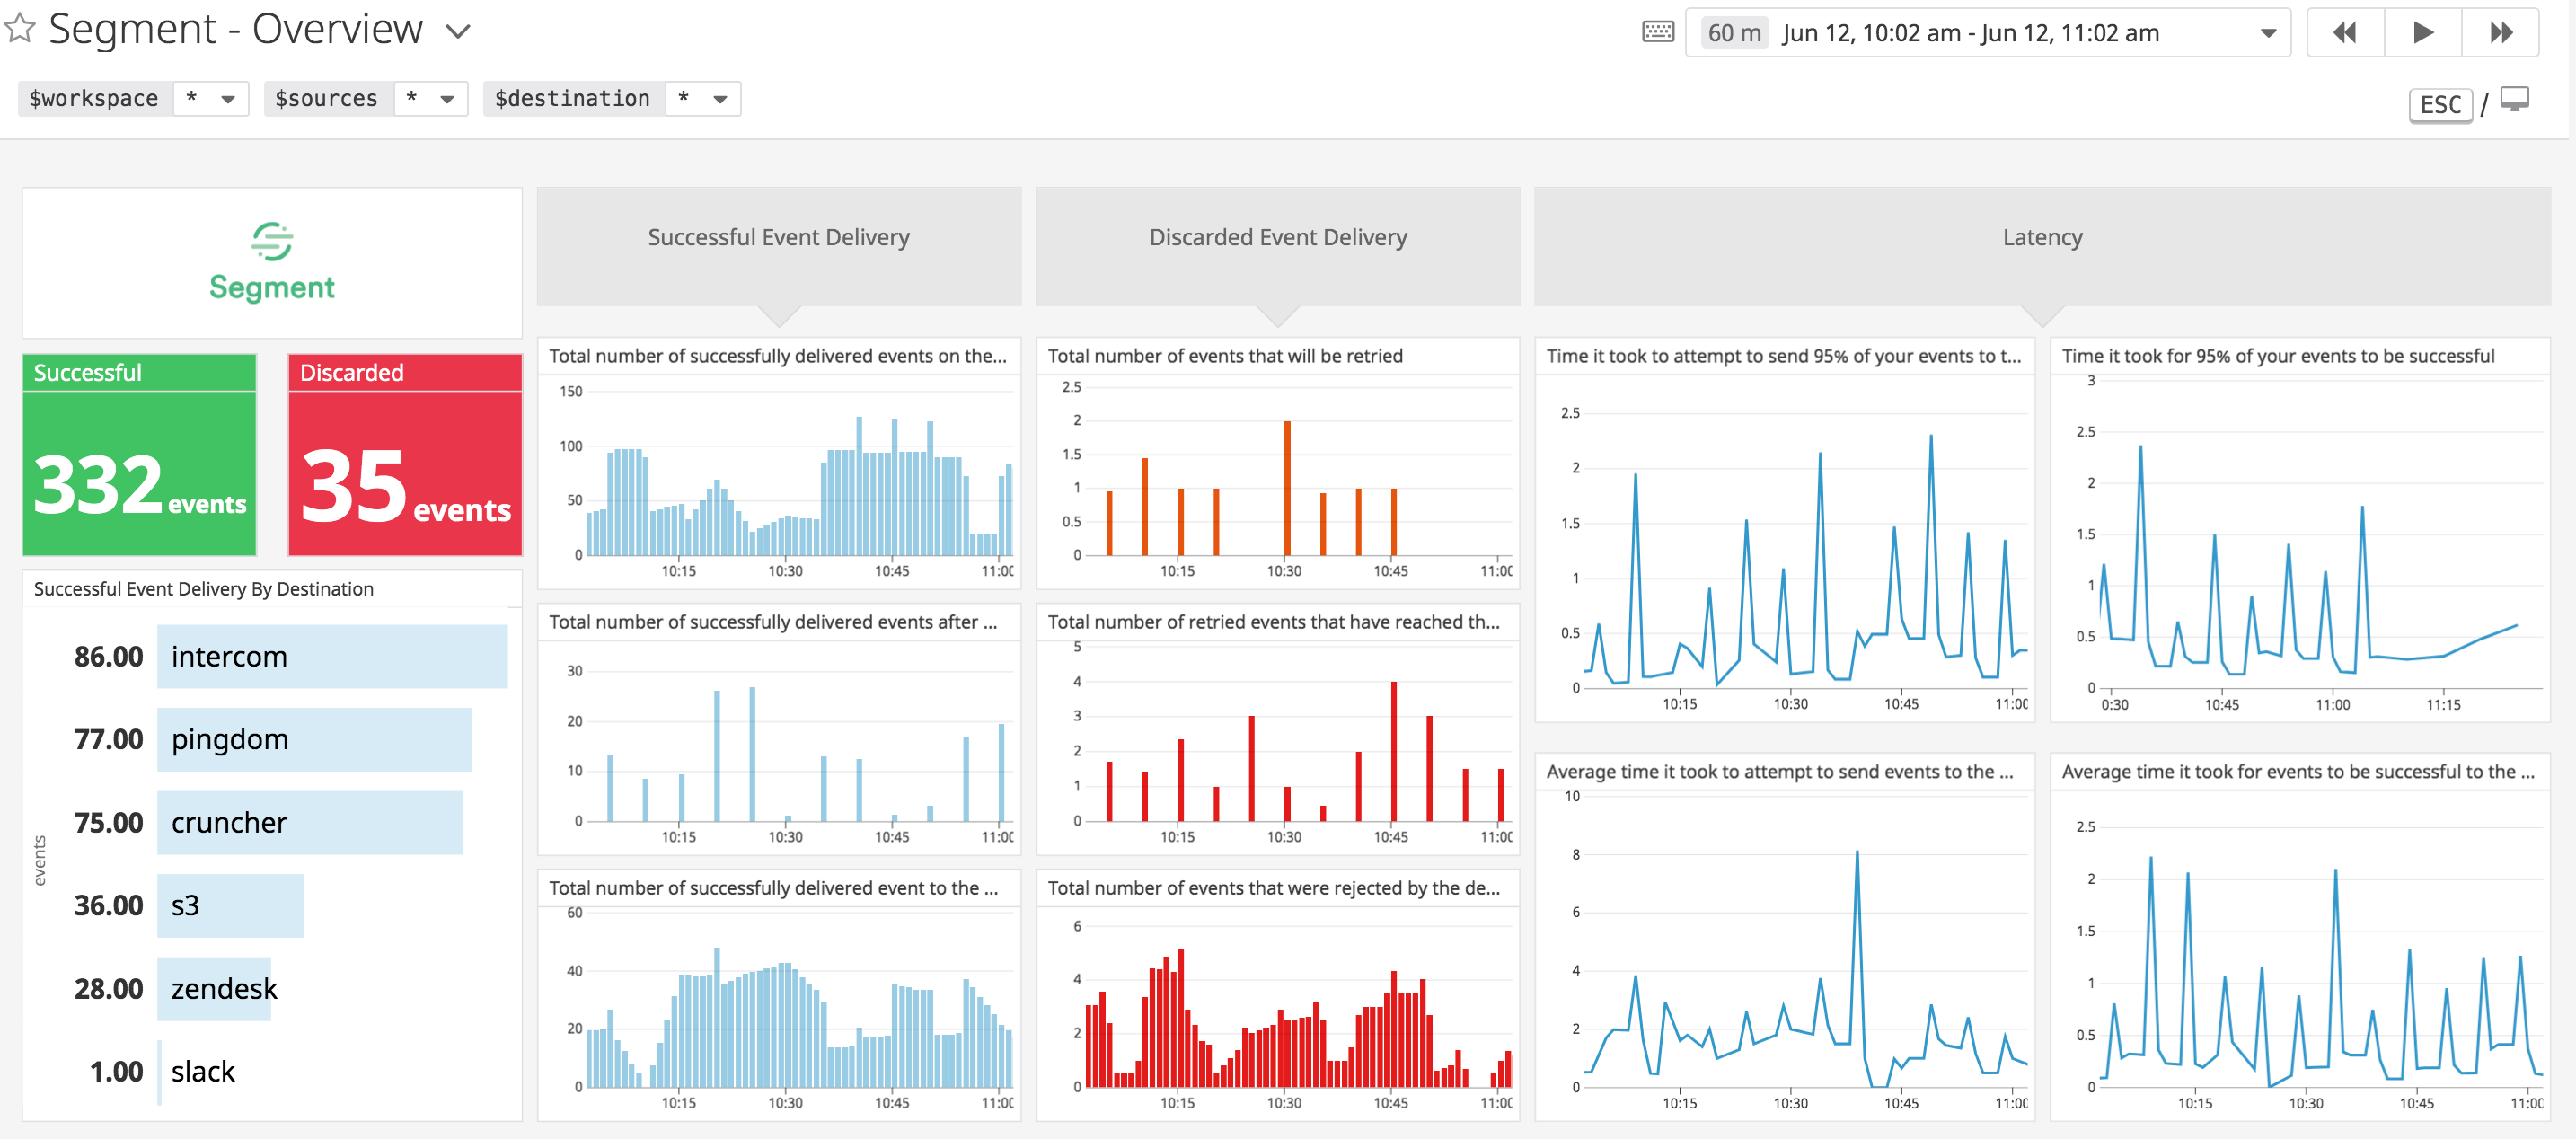Select the Successful Event Delivery group header
Screen dimensions: 2576x1139
[779, 237]
